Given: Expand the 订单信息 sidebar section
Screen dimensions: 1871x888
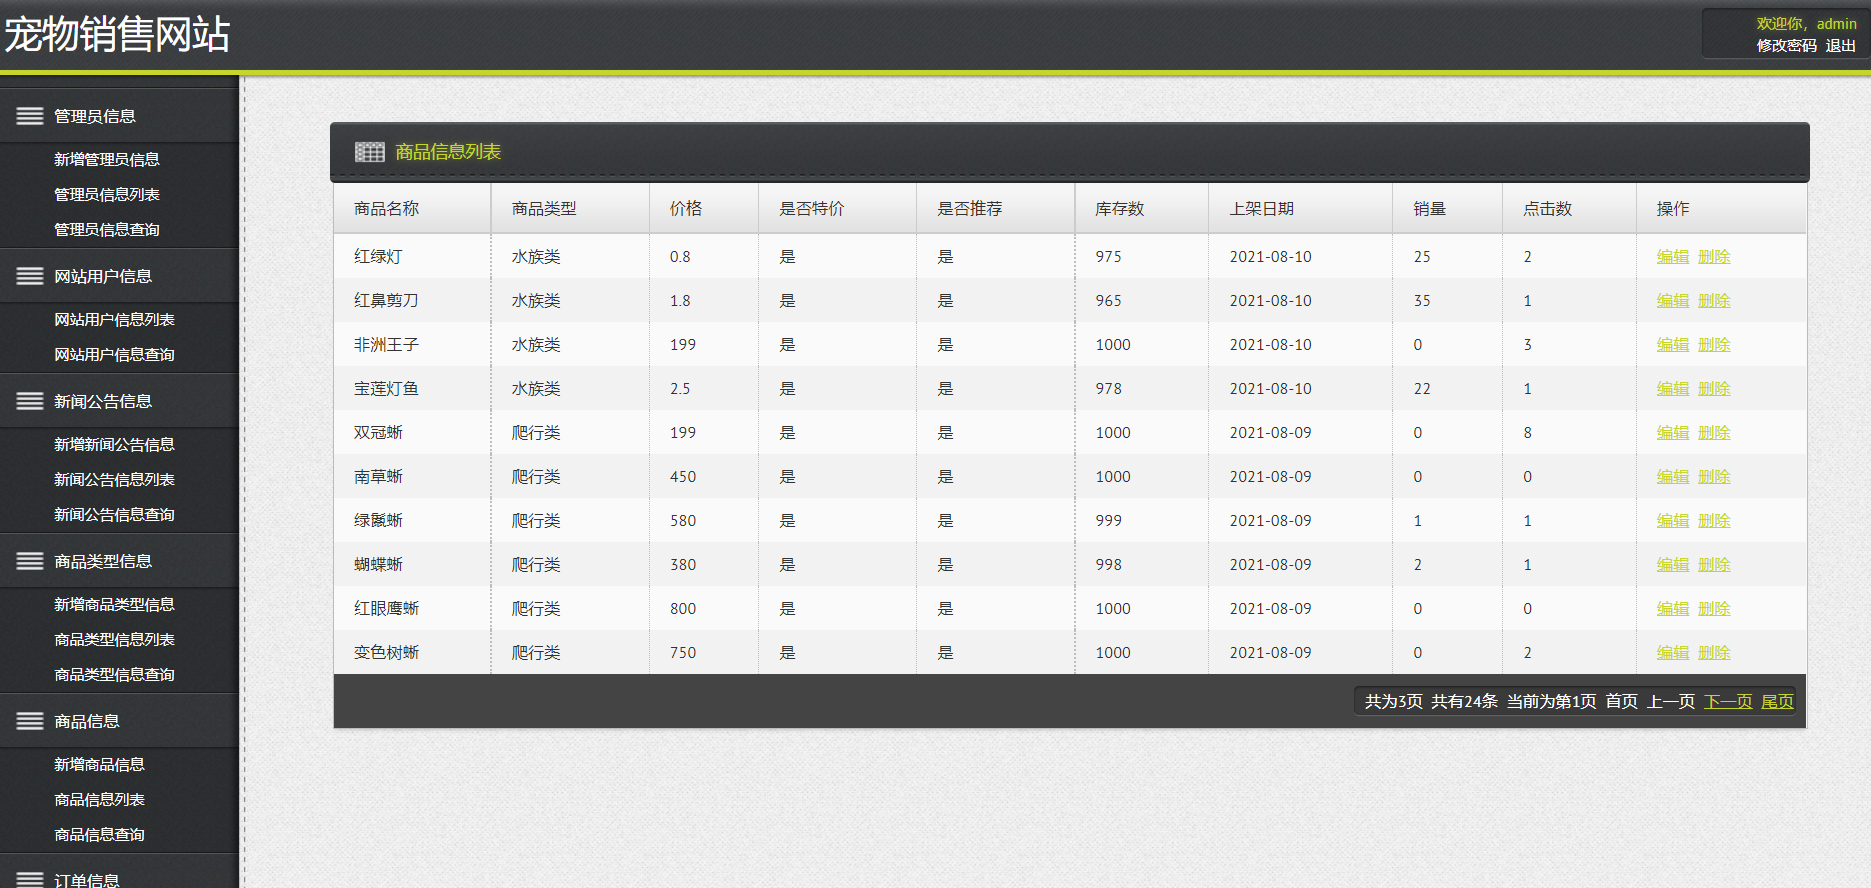Looking at the screenshot, I should (119, 872).
